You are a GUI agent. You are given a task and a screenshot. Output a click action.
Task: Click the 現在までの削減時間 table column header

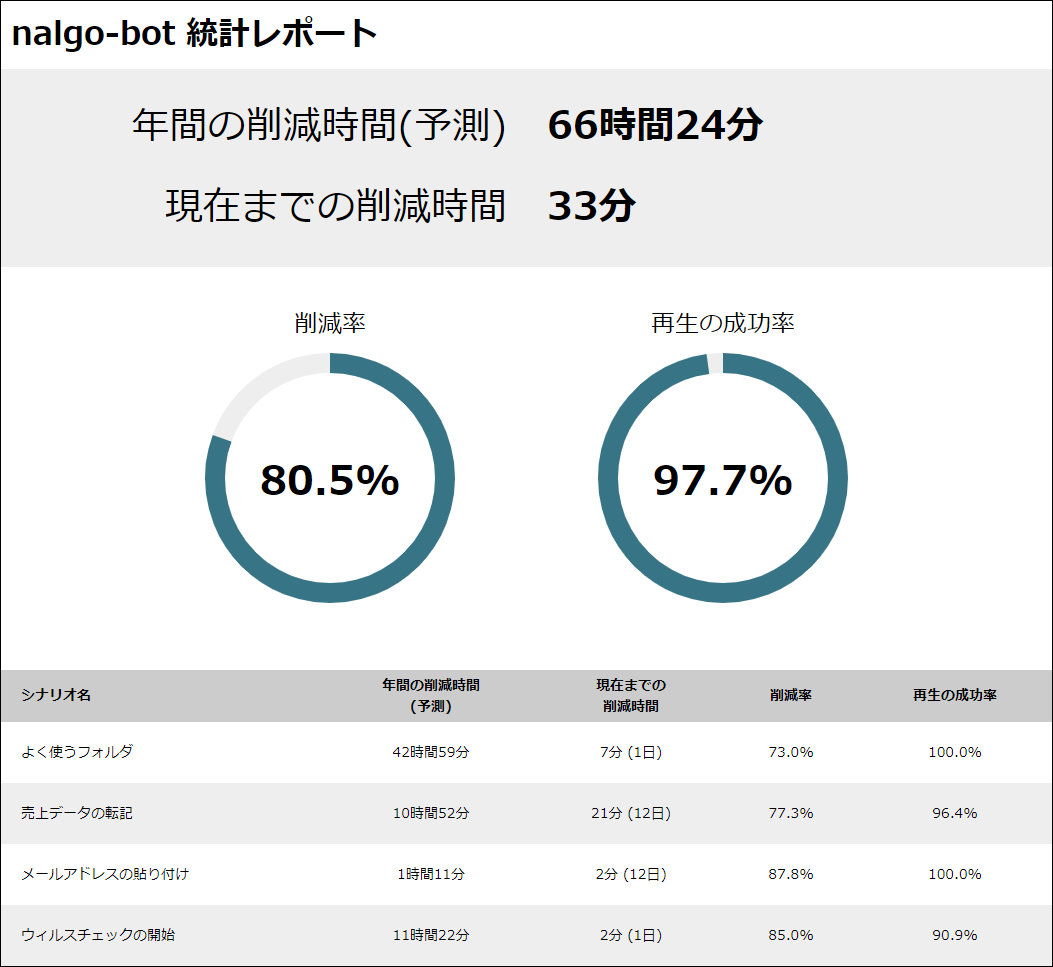pos(631,695)
